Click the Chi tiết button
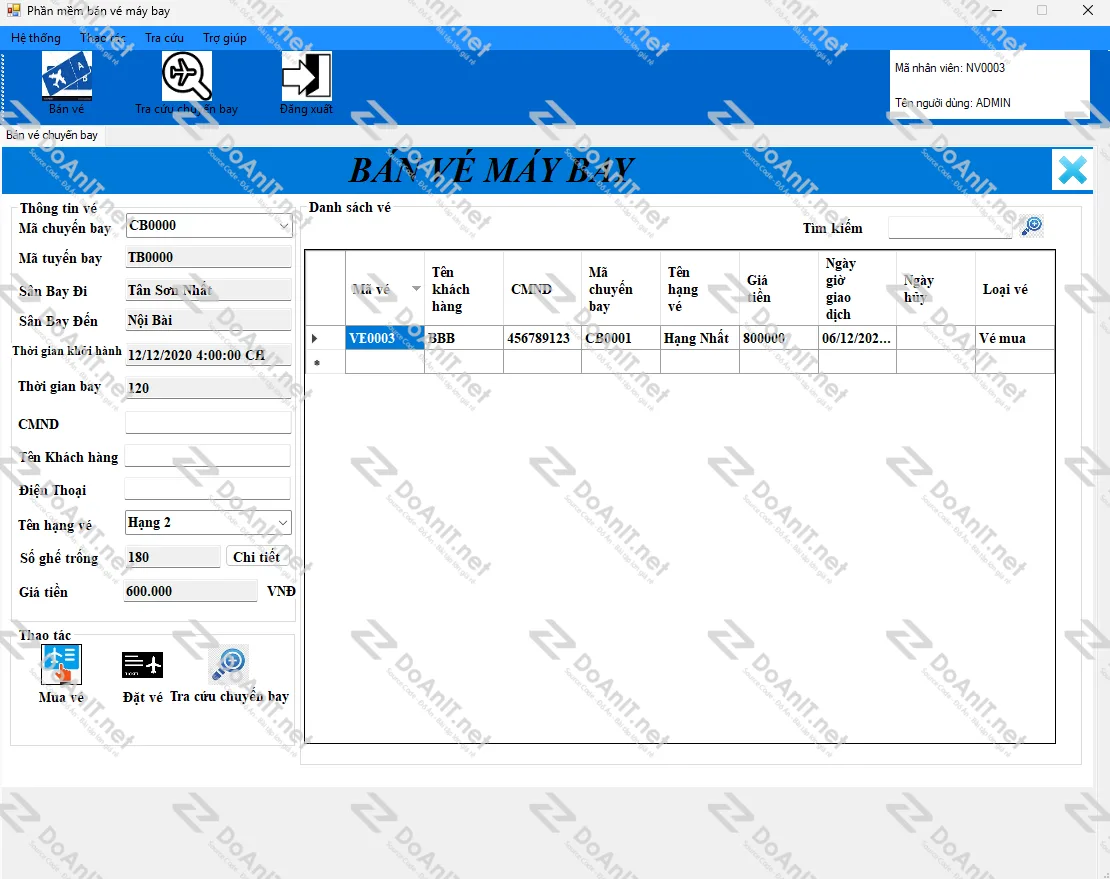Image resolution: width=1110 pixels, height=879 pixels. coord(256,557)
